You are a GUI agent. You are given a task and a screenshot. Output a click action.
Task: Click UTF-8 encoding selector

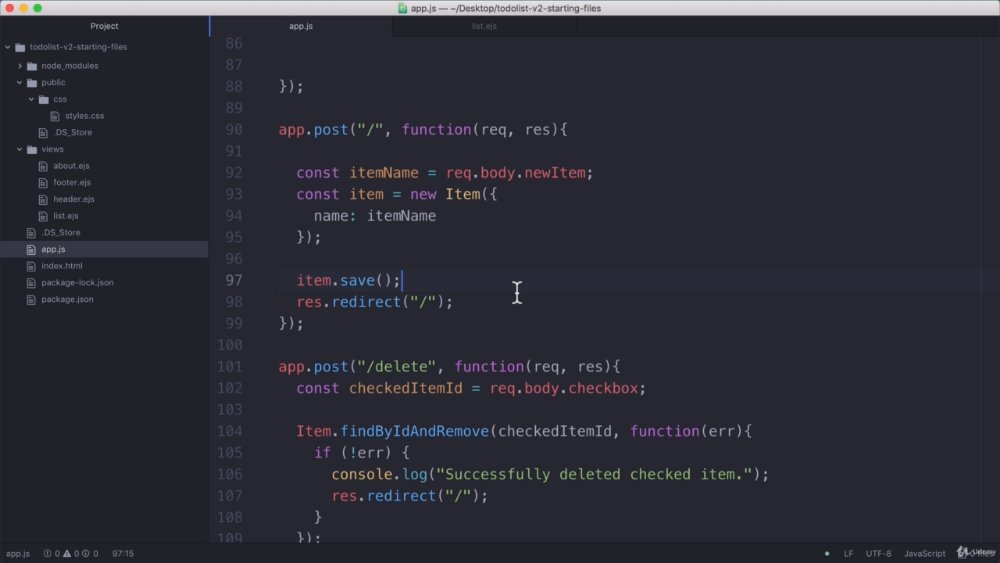coord(878,553)
